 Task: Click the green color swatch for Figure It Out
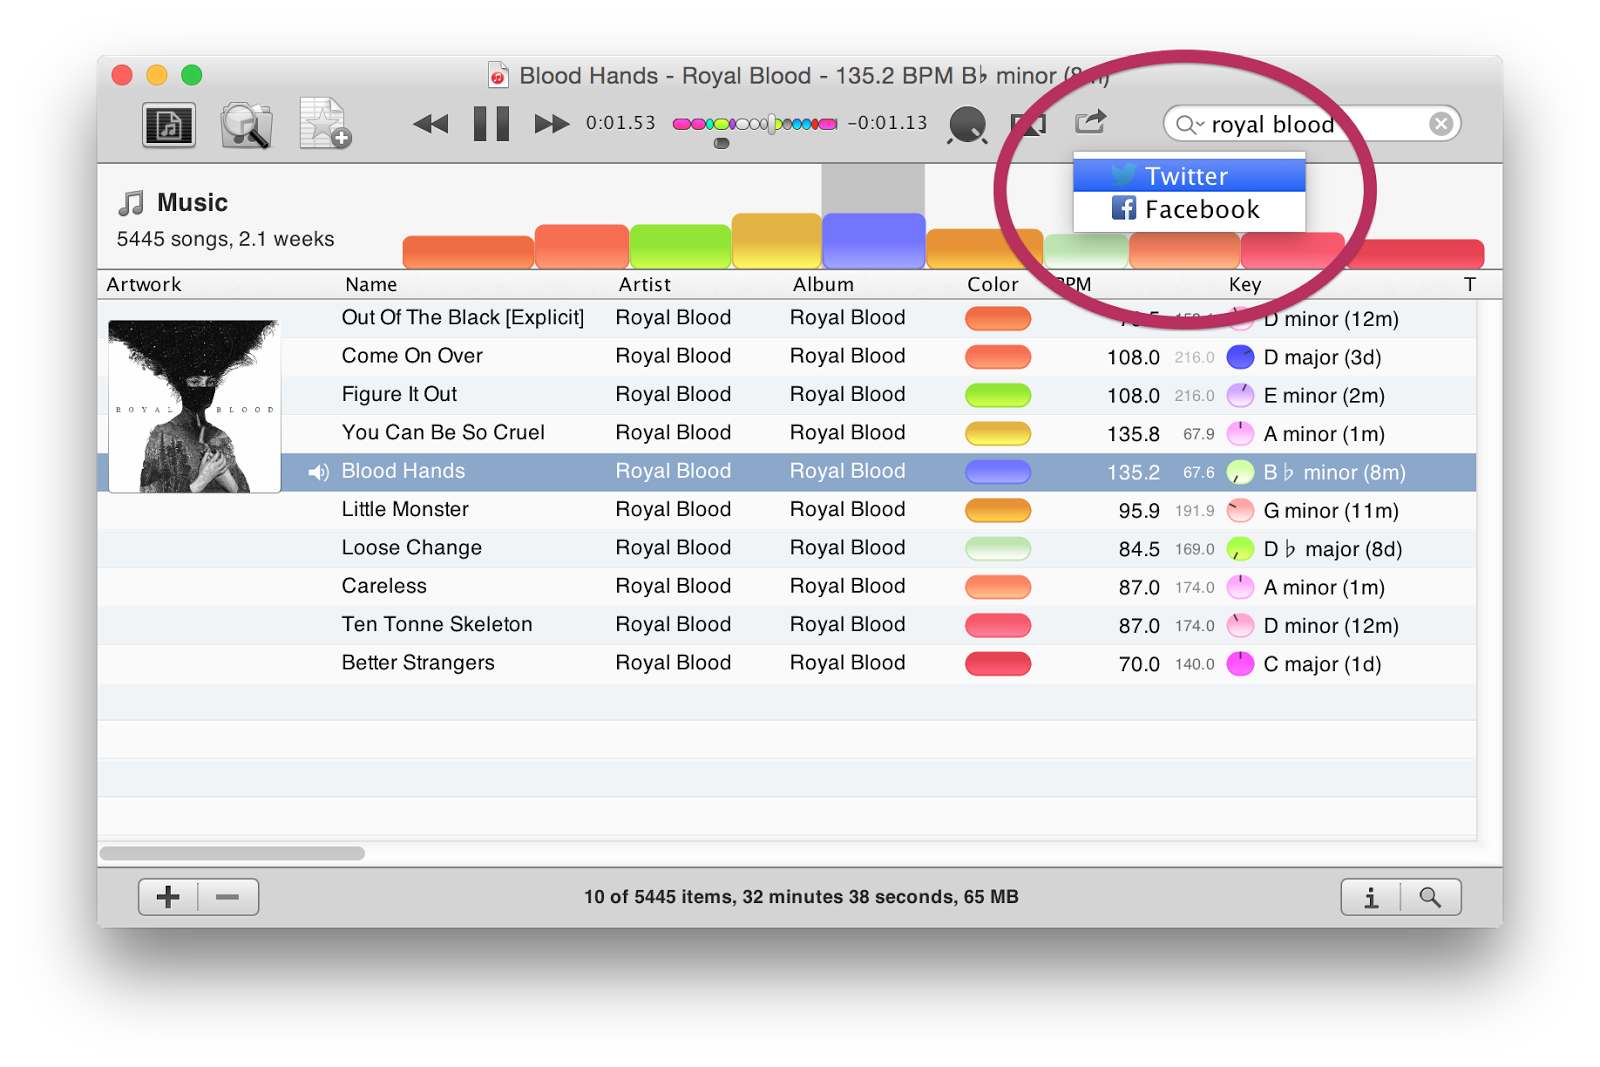998,395
